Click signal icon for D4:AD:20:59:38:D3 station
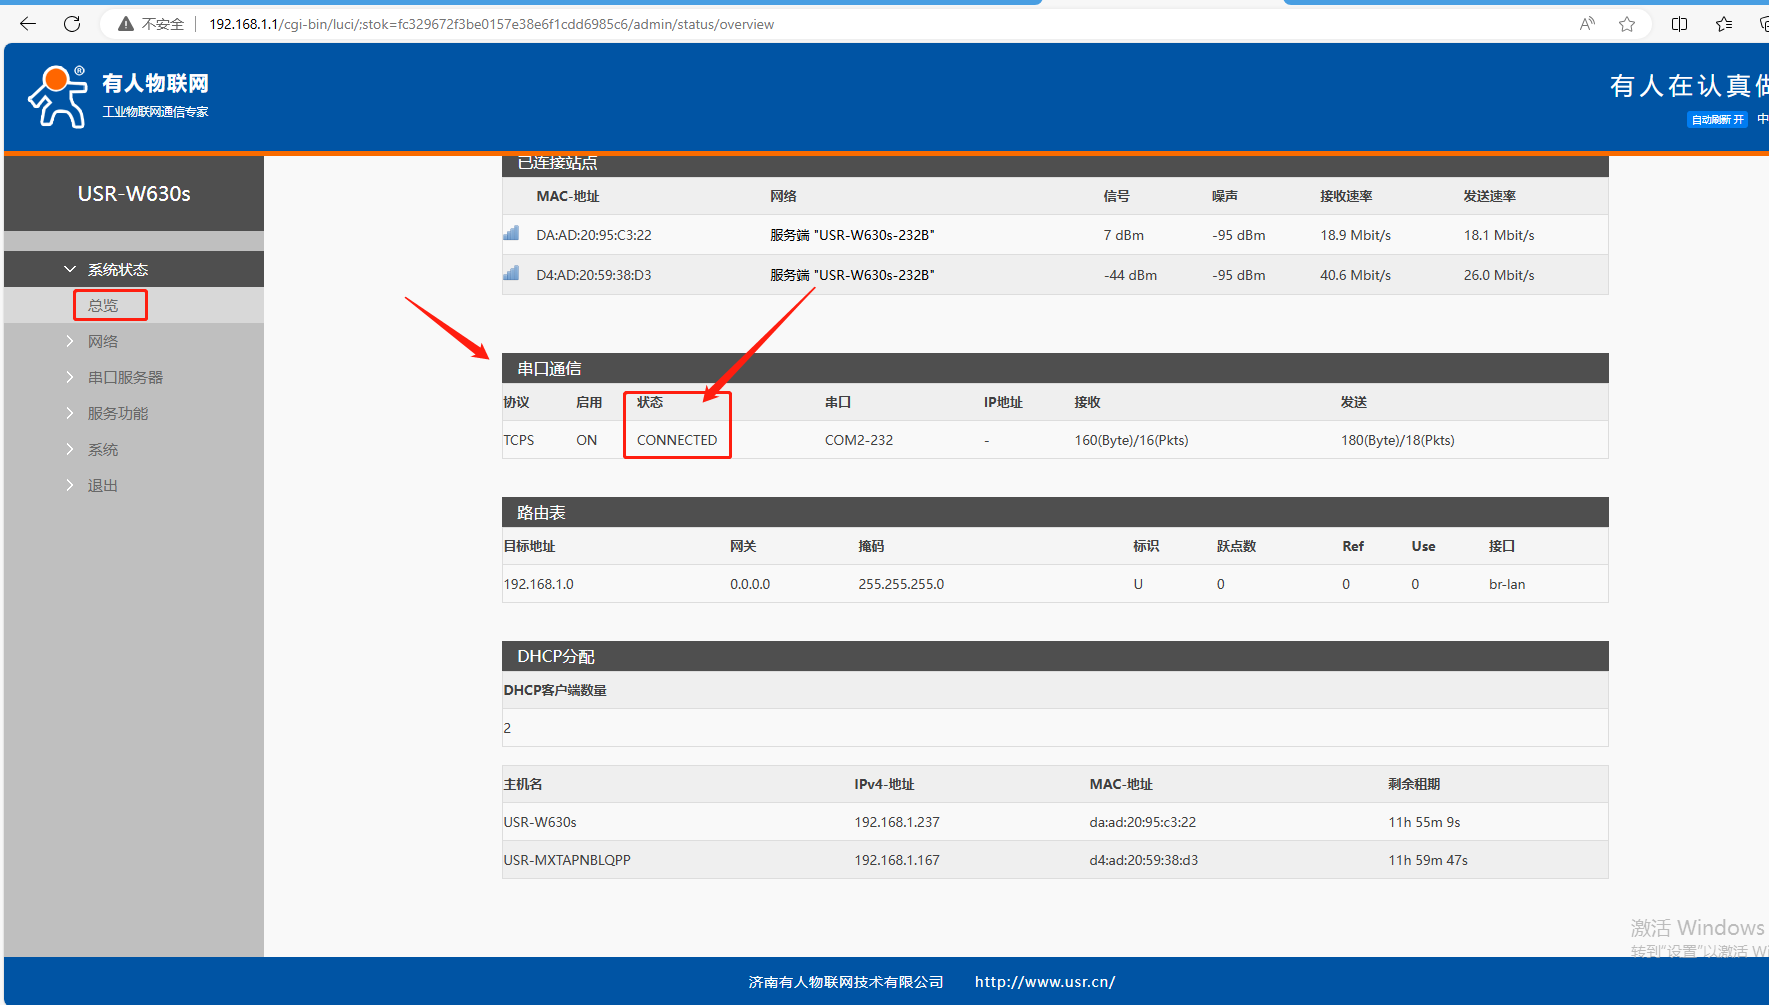Viewport: 1769px width, 1005px height. (x=511, y=274)
